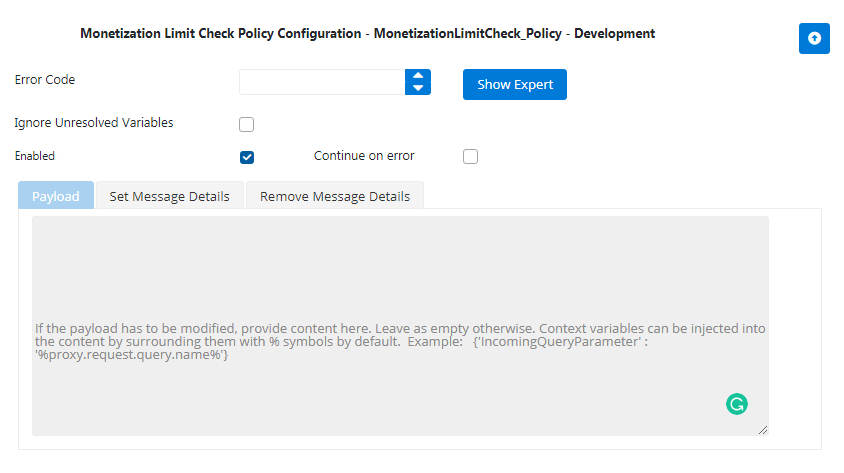Screen dimensions: 844x473
Task: Click the Error Code label
Action: [45, 80]
